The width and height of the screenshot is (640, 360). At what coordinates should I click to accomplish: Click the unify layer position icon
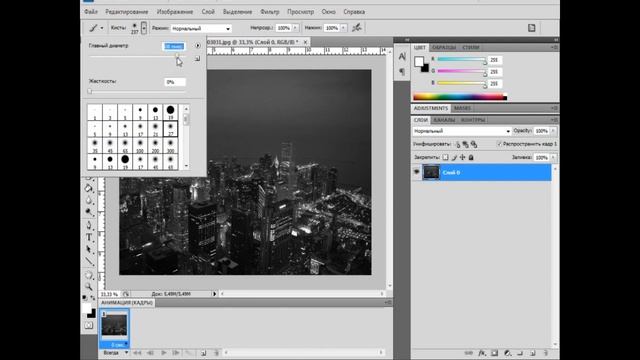(x=457, y=144)
